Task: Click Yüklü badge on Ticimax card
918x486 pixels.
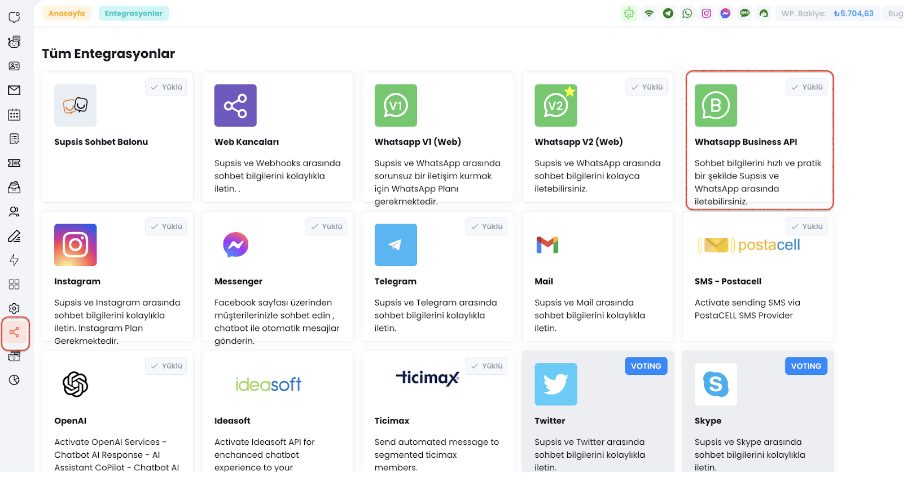Action: coord(487,366)
